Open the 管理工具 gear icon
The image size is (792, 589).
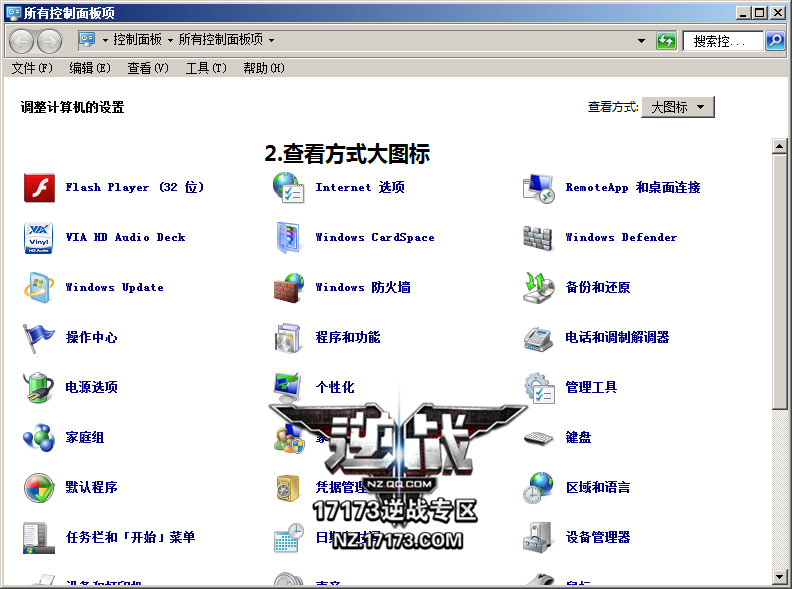539,388
